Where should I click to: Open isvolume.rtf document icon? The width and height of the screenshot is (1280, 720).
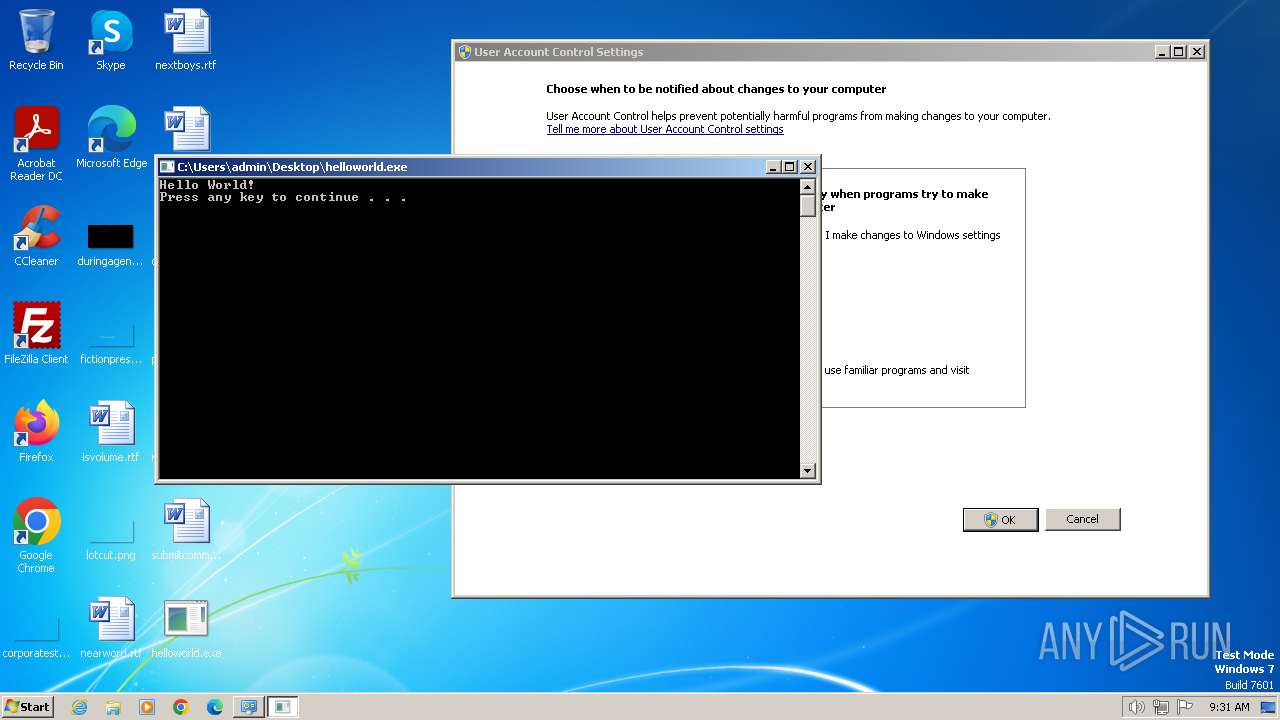click(111, 432)
